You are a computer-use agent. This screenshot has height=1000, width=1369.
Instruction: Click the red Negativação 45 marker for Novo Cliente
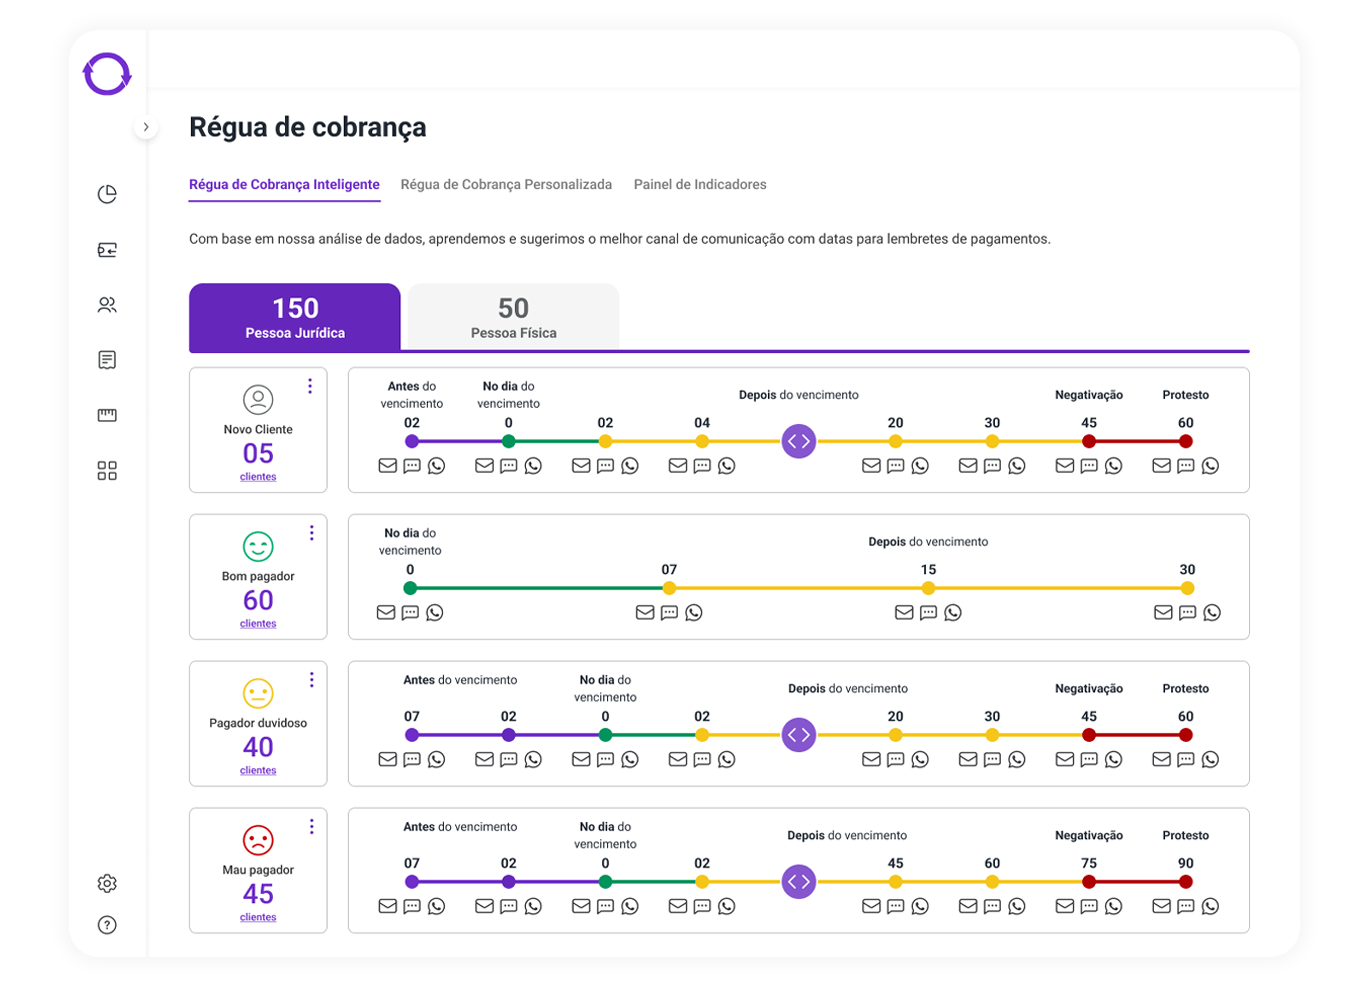1089,441
